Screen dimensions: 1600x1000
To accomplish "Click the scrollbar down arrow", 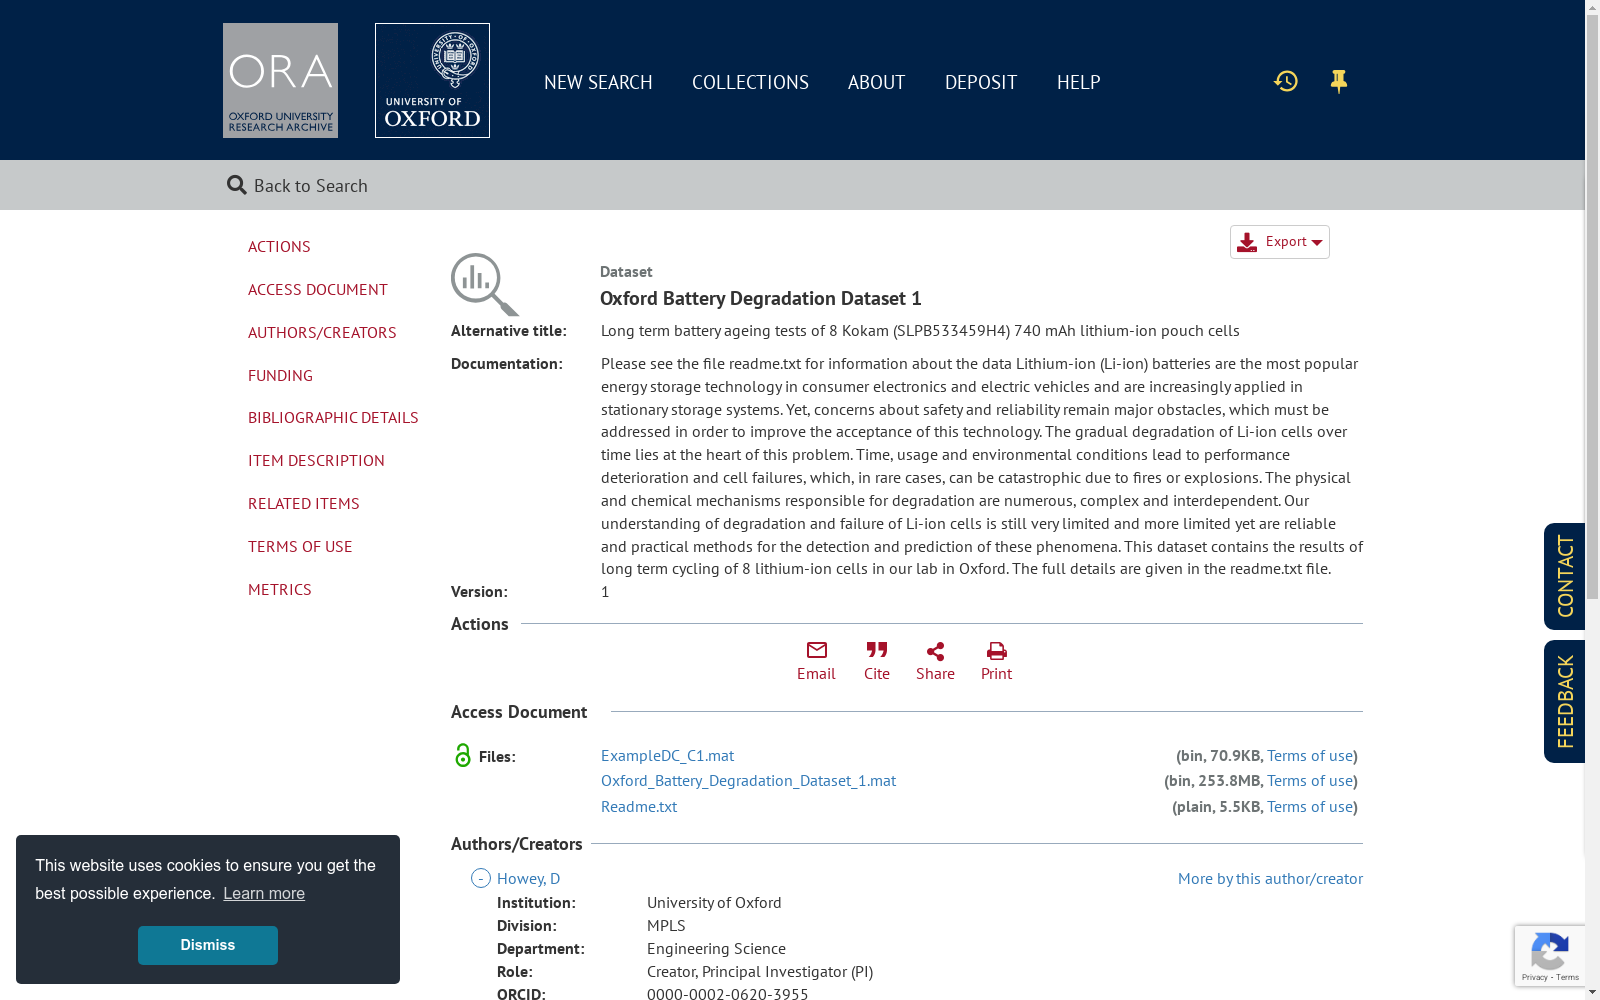I will click(1592, 992).
